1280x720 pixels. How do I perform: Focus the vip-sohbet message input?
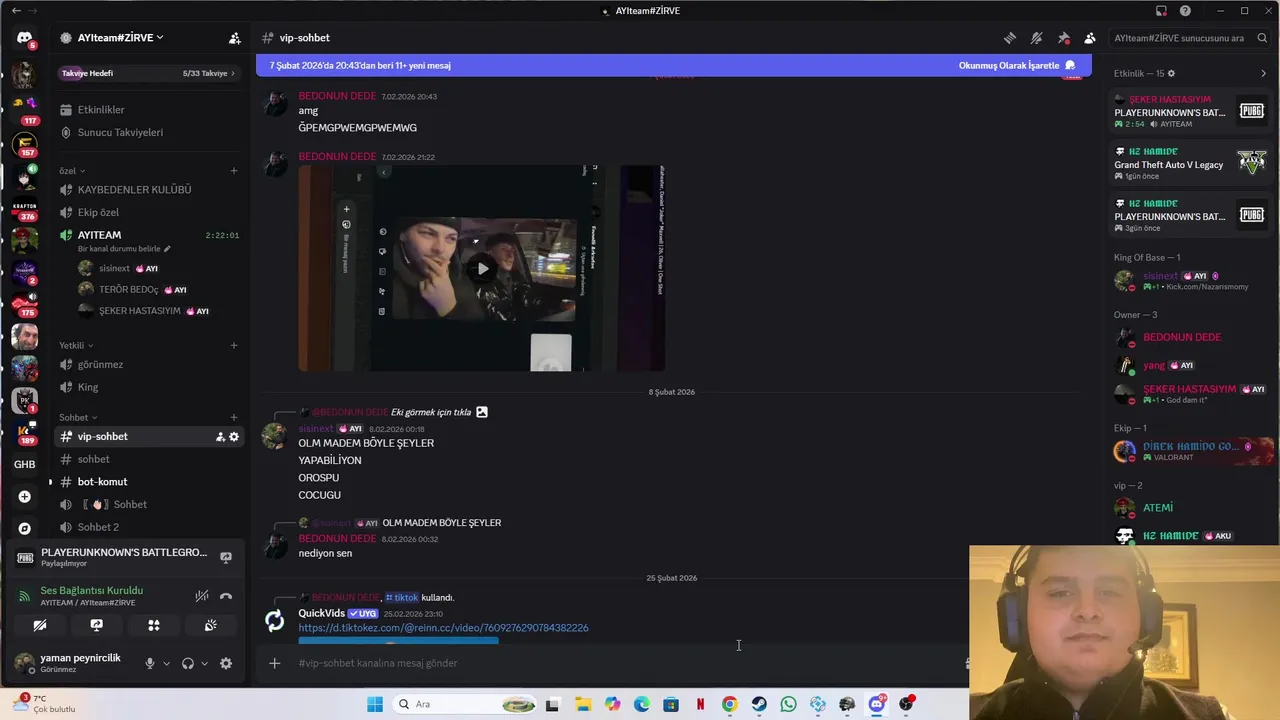click(x=620, y=663)
